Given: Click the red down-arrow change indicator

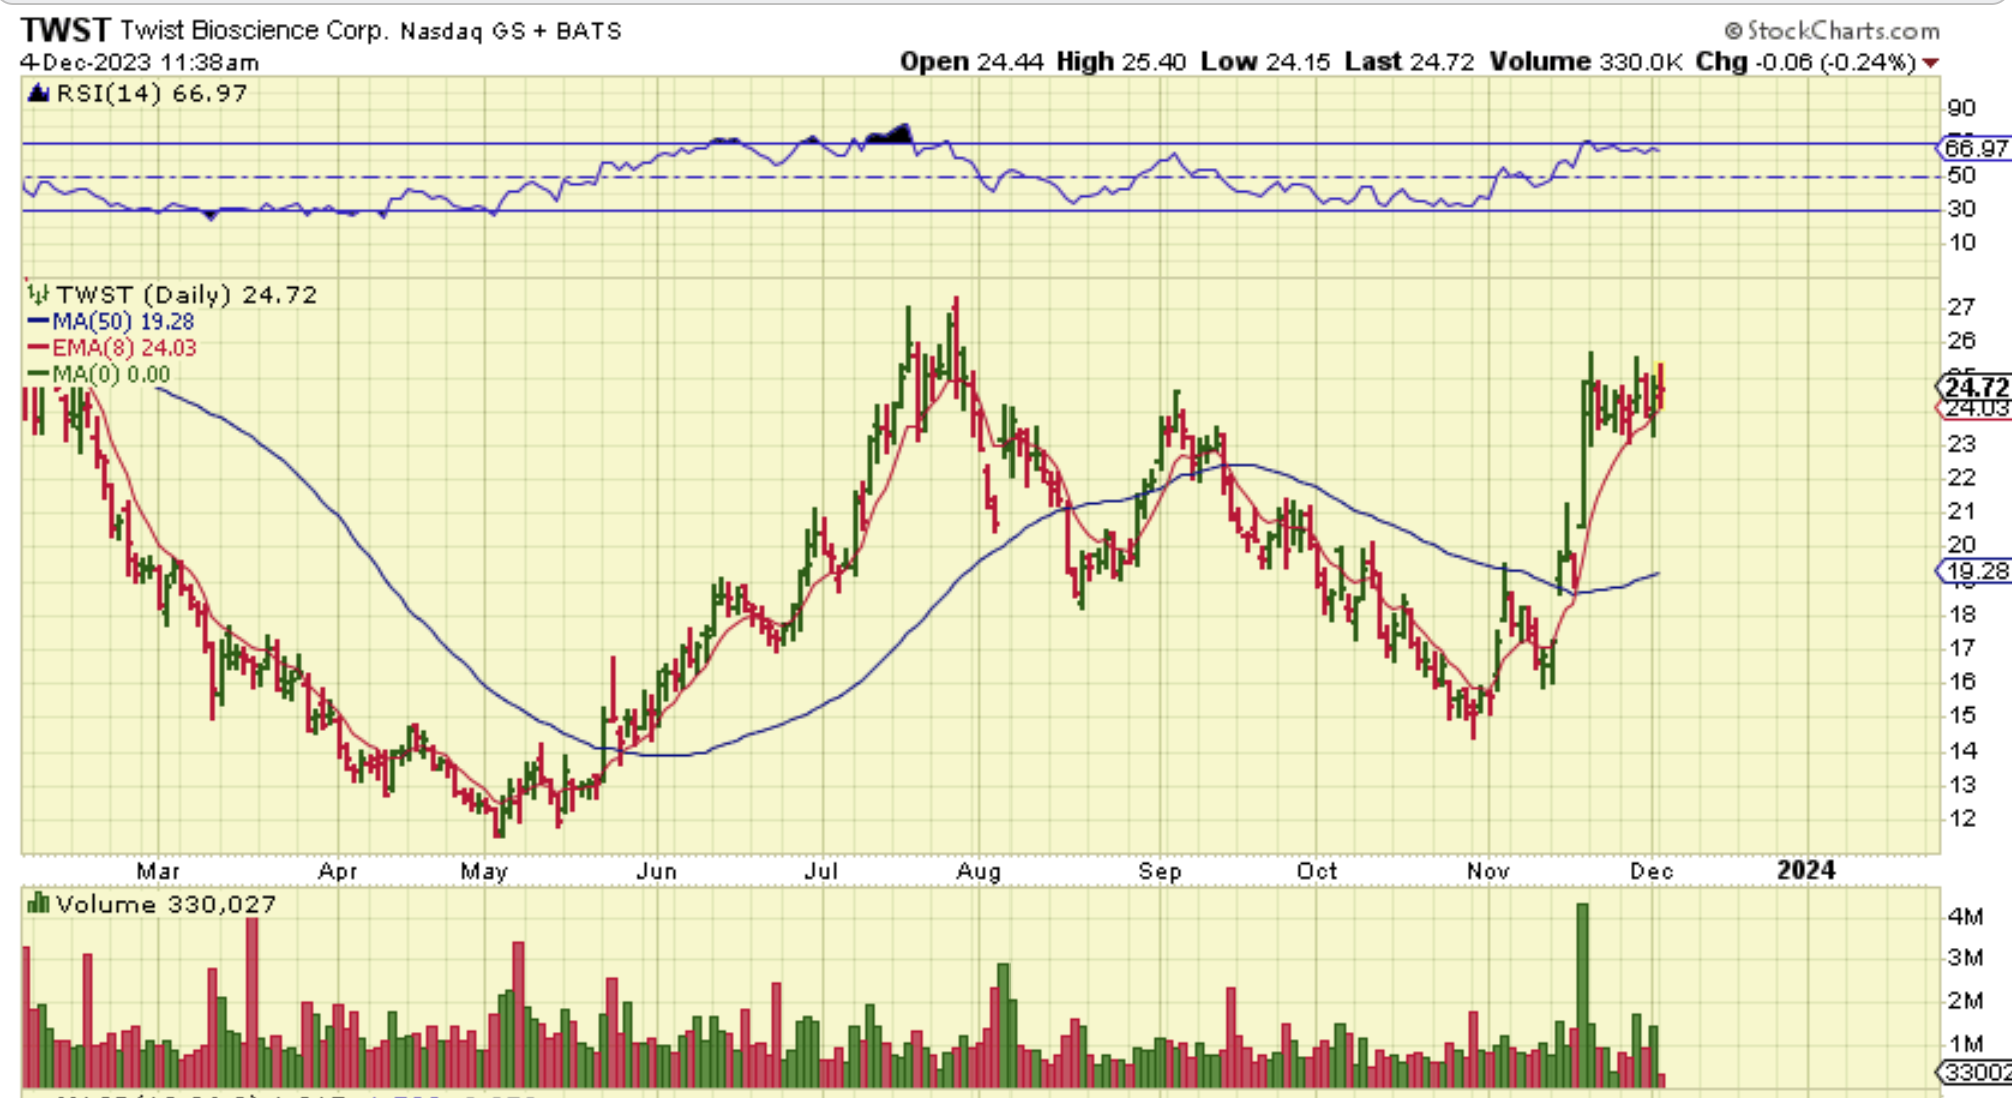Looking at the screenshot, I should [x=1930, y=63].
